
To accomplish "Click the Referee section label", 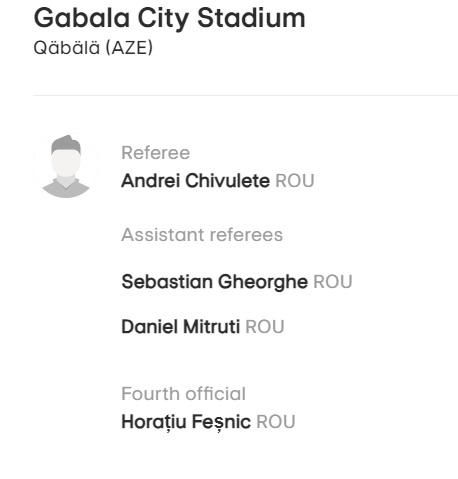I will click(156, 153).
